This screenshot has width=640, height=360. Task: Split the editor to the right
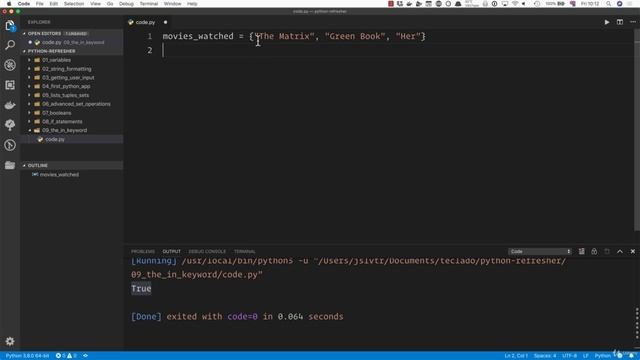pos(620,22)
